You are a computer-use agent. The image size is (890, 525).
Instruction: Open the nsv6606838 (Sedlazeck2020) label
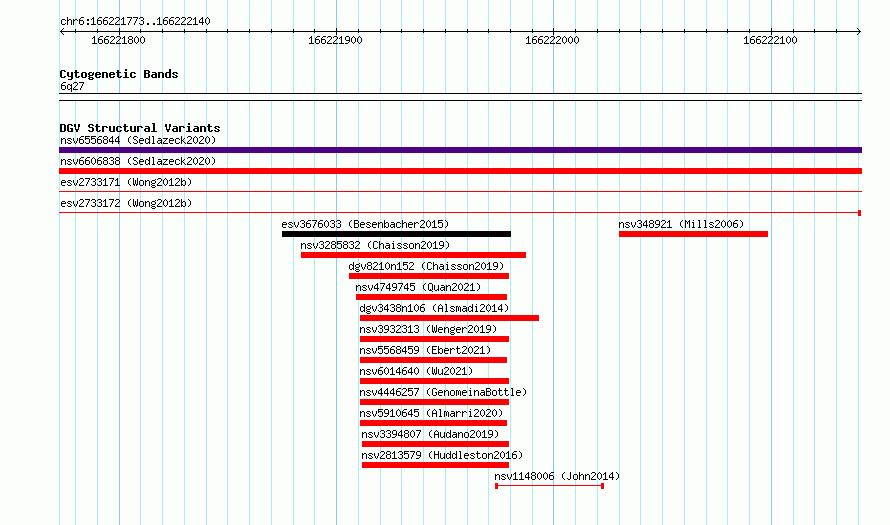(x=138, y=161)
